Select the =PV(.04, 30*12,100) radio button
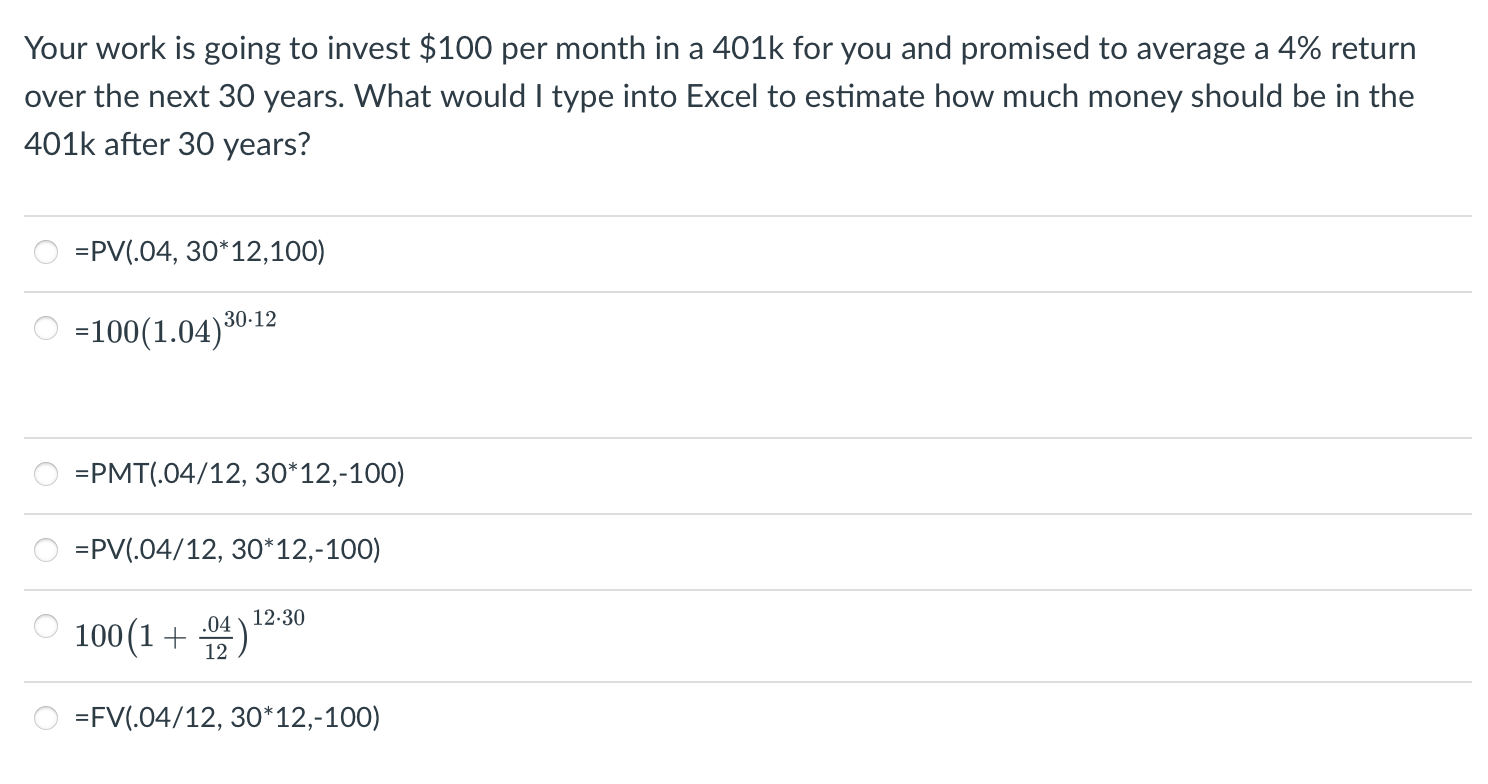 [x=47, y=254]
